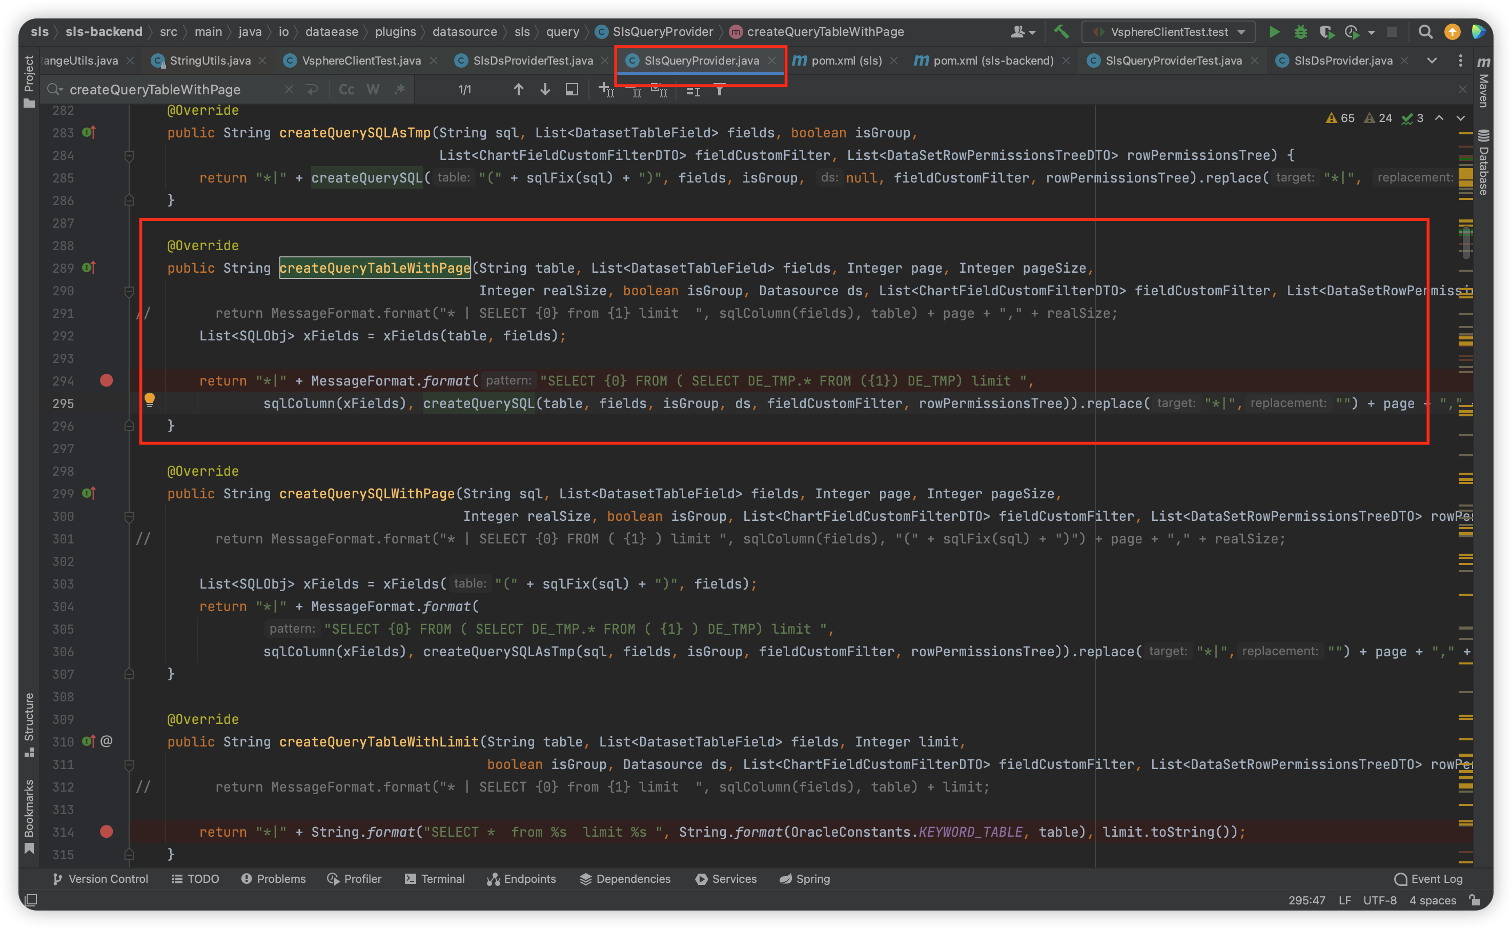The width and height of the screenshot is (1512, 929).
Task: Collapse the fold marker on line 290
Action: (x=129, y=291)
